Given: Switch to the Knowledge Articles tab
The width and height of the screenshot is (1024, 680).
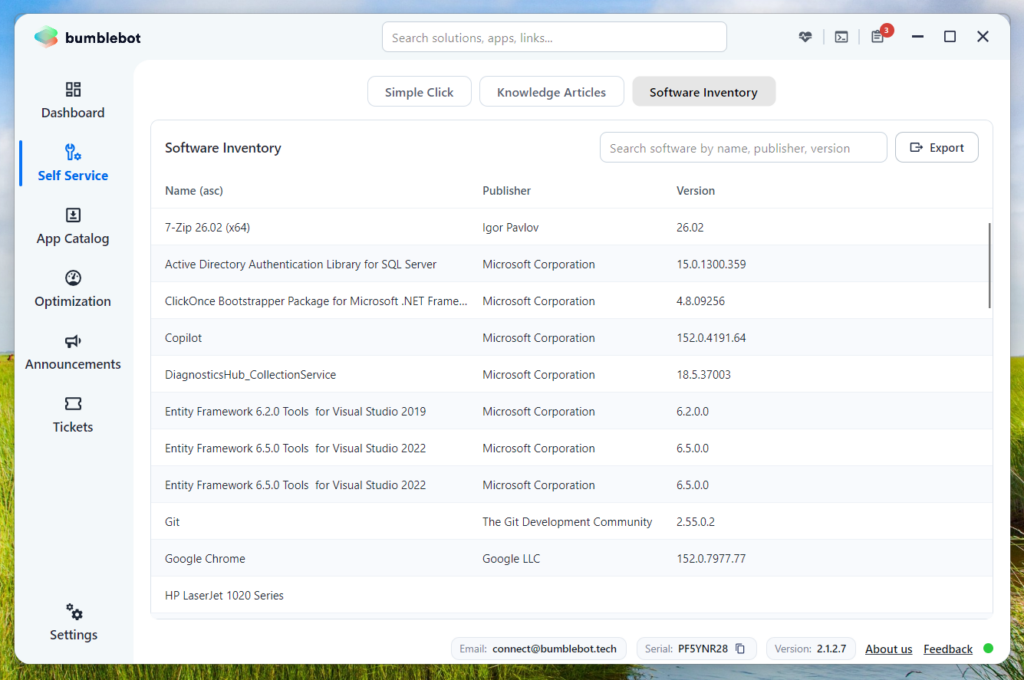Looking at the screenshot, I should point(551,92).
